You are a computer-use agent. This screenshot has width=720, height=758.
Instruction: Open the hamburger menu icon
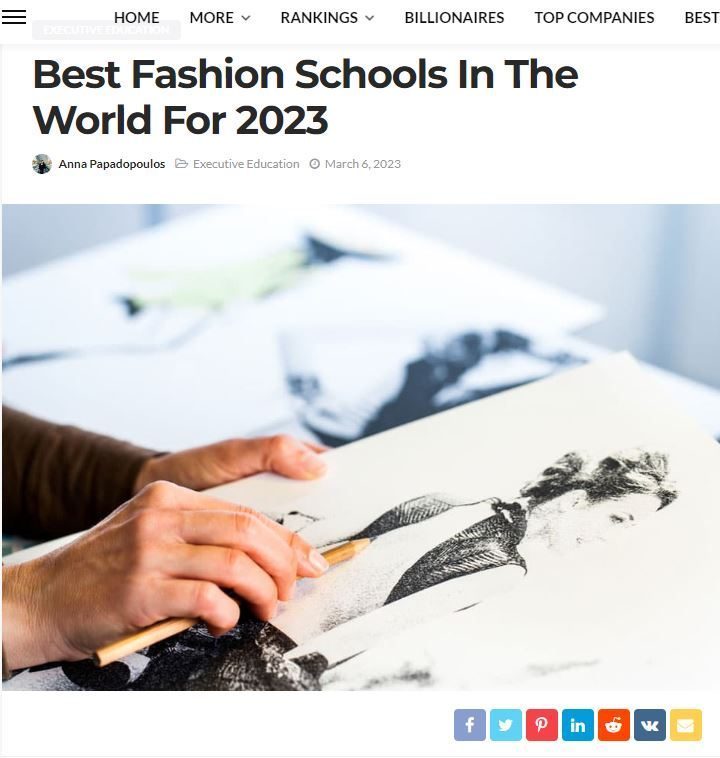(x=14, y=17)
